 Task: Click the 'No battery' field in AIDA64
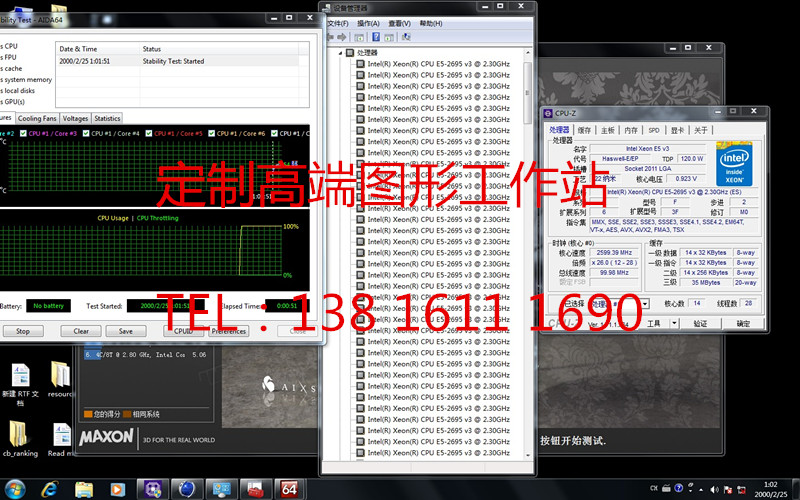click(48, 306)
